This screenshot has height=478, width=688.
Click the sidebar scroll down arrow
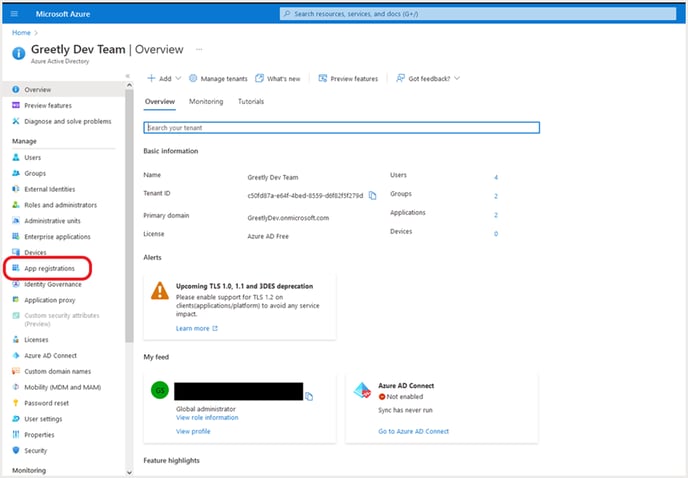click(x=129, y=472)
